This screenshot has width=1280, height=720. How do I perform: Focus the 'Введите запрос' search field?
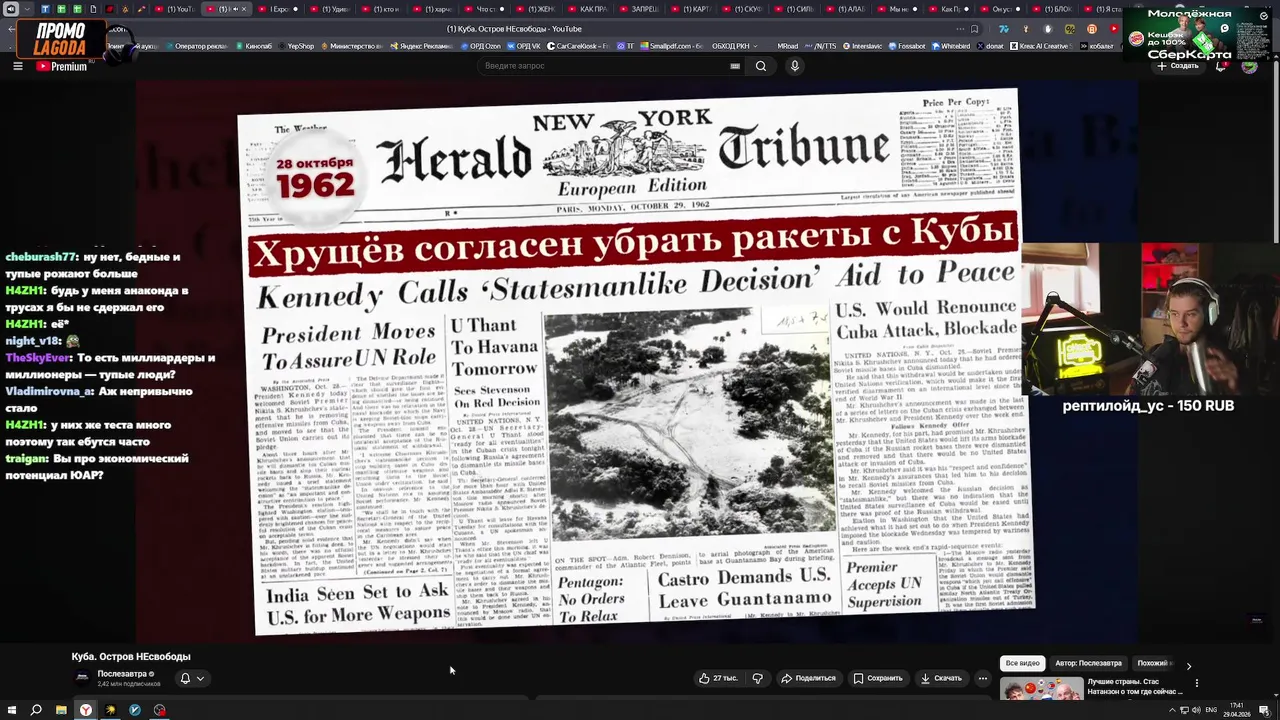coord(605,66)
